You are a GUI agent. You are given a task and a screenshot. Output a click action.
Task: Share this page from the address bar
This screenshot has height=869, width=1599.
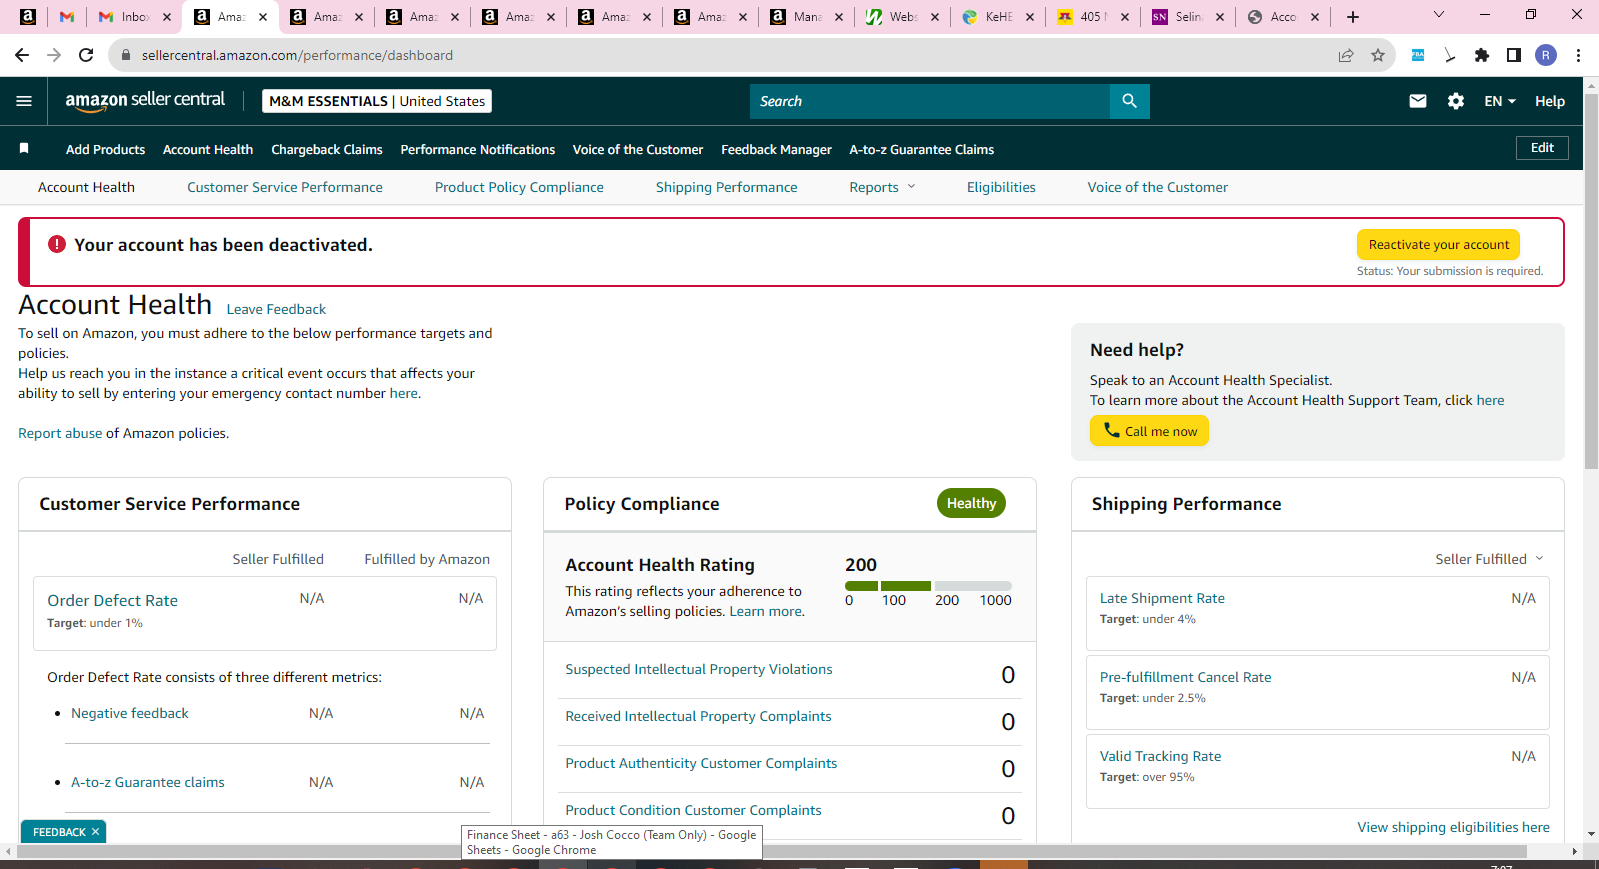pos(1346,55)
